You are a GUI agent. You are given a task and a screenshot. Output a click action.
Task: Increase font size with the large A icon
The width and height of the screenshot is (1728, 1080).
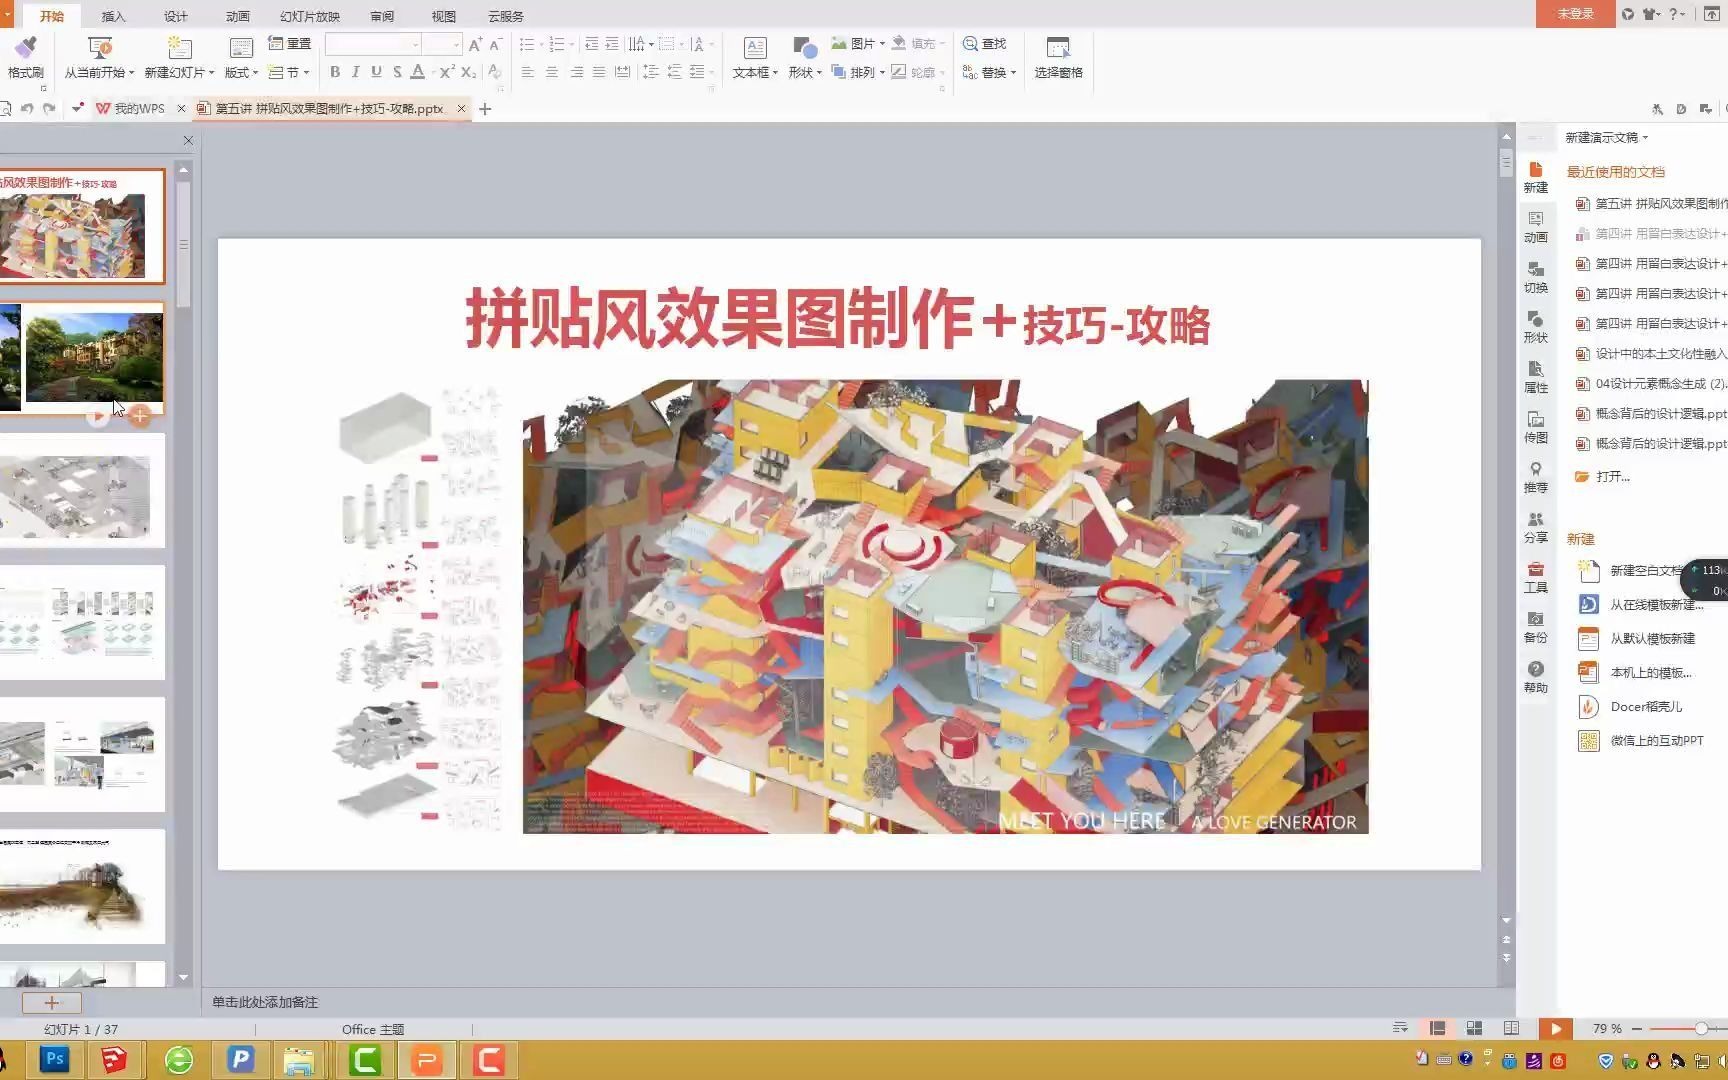(475, 44)
